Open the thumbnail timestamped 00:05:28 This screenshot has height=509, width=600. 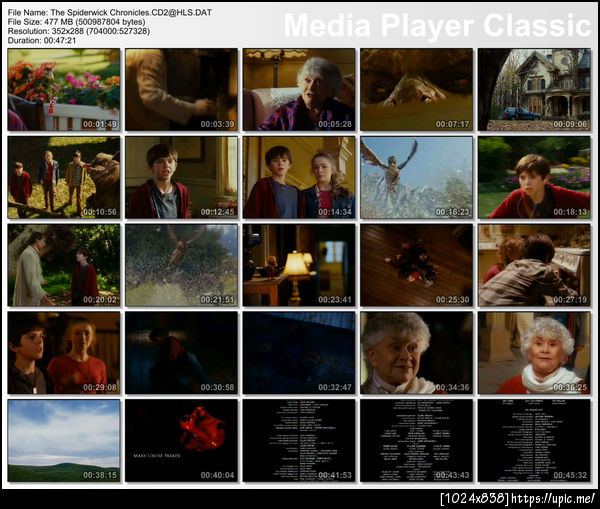pos(299,90)
